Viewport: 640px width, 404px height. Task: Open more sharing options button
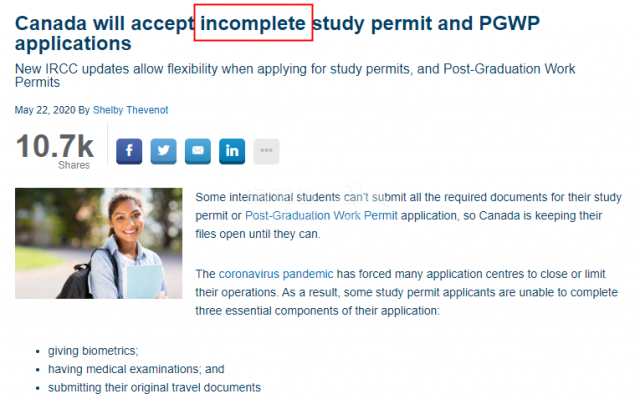coord(266,151)
